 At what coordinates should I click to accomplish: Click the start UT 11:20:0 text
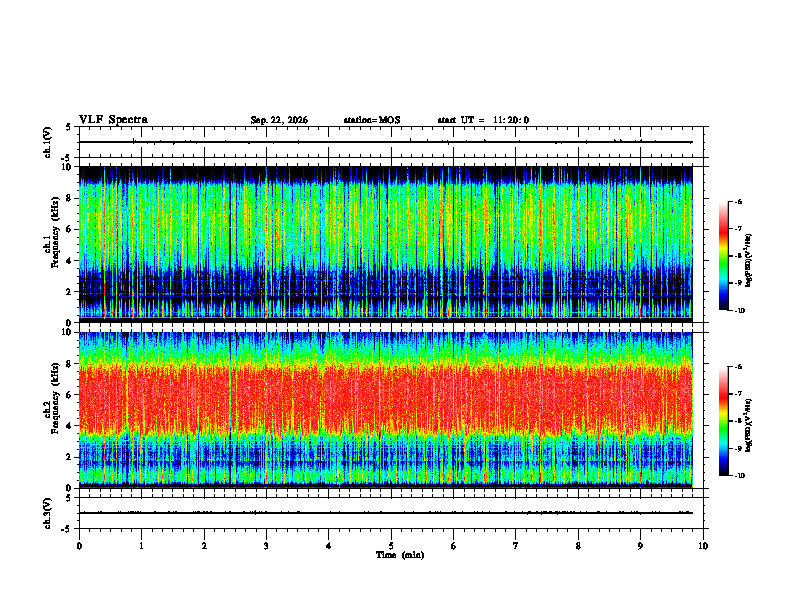coord(483,120)
